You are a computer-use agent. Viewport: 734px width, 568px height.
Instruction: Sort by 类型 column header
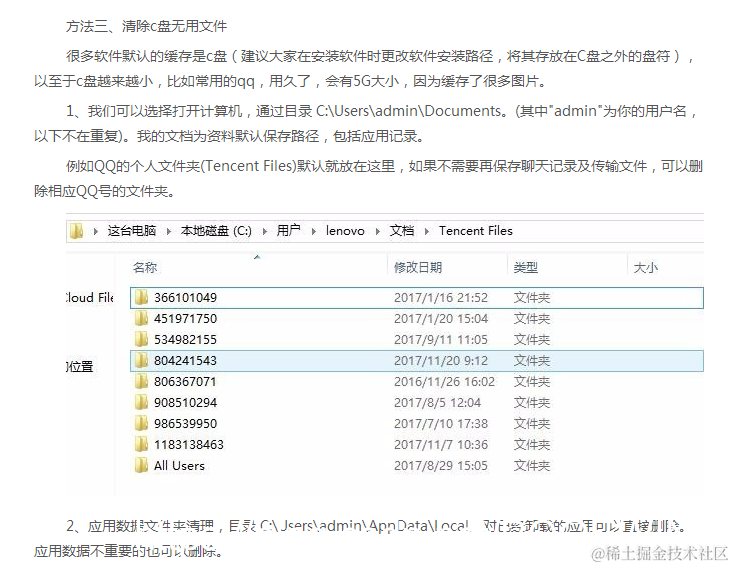click(x=525, y=267)
